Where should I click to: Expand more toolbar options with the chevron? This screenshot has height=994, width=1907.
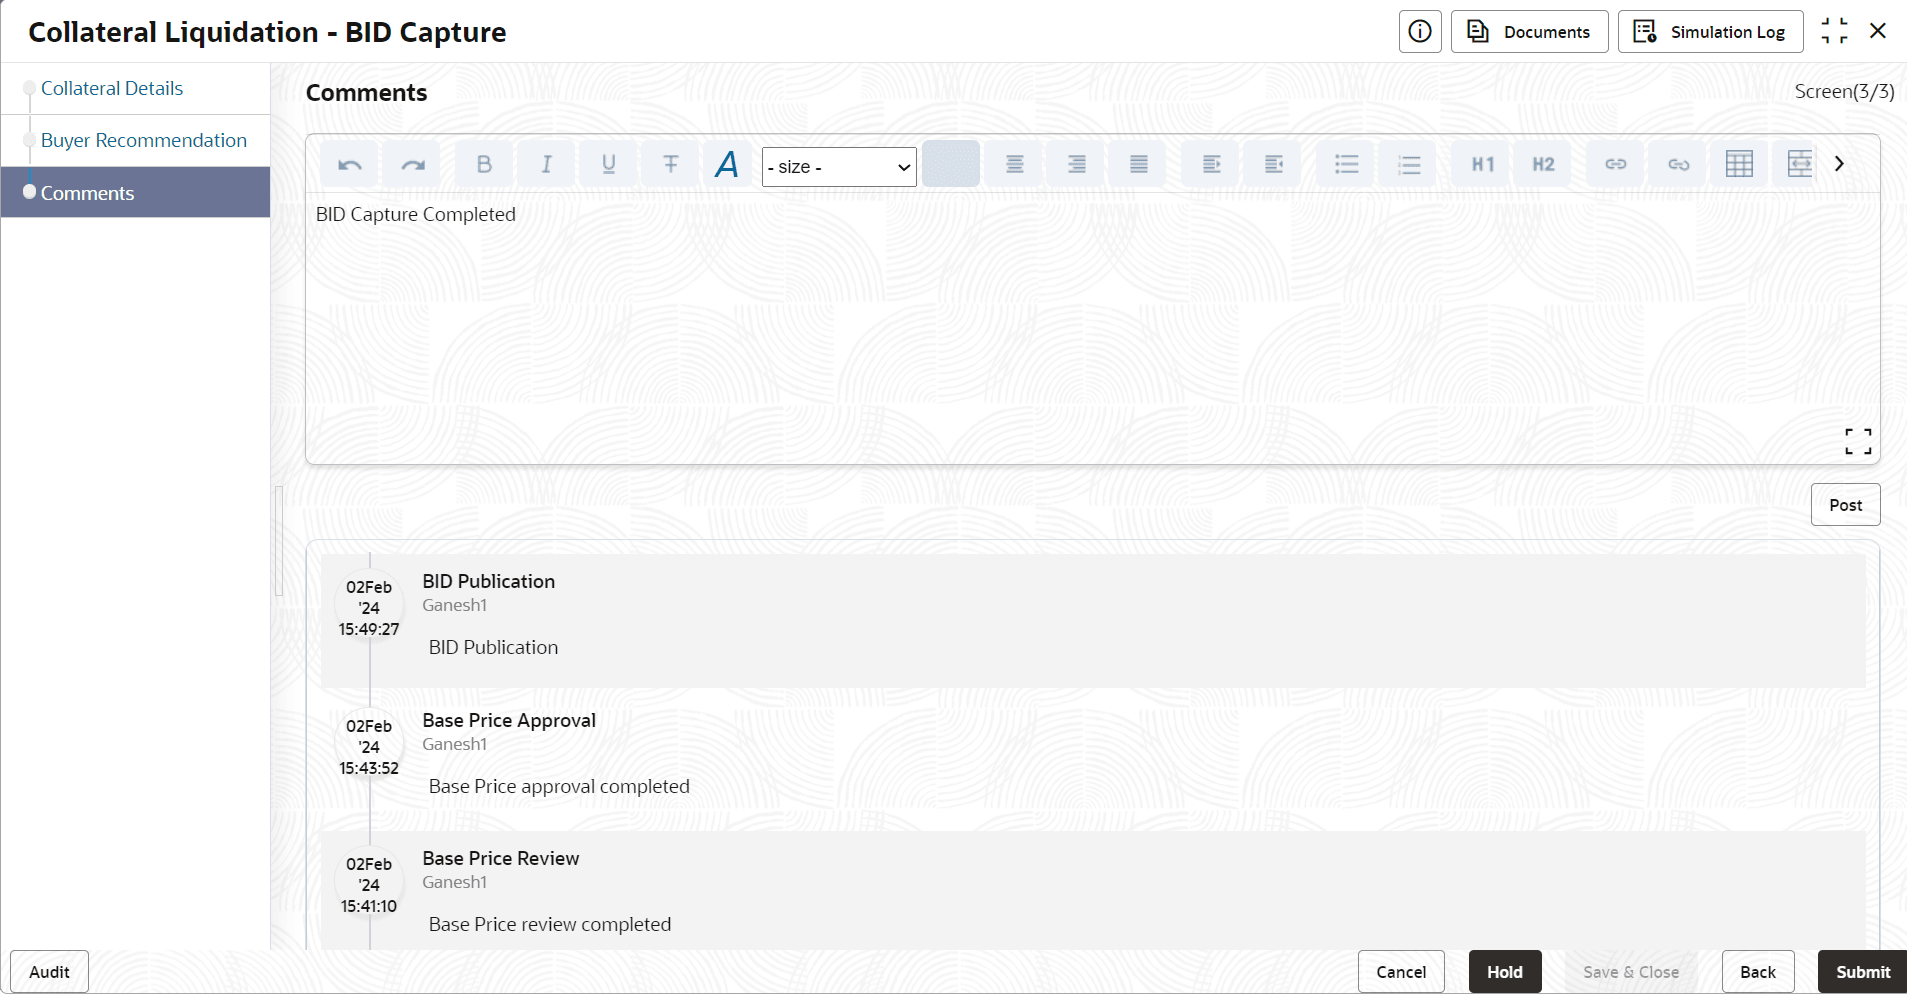tap(1839, 164)
